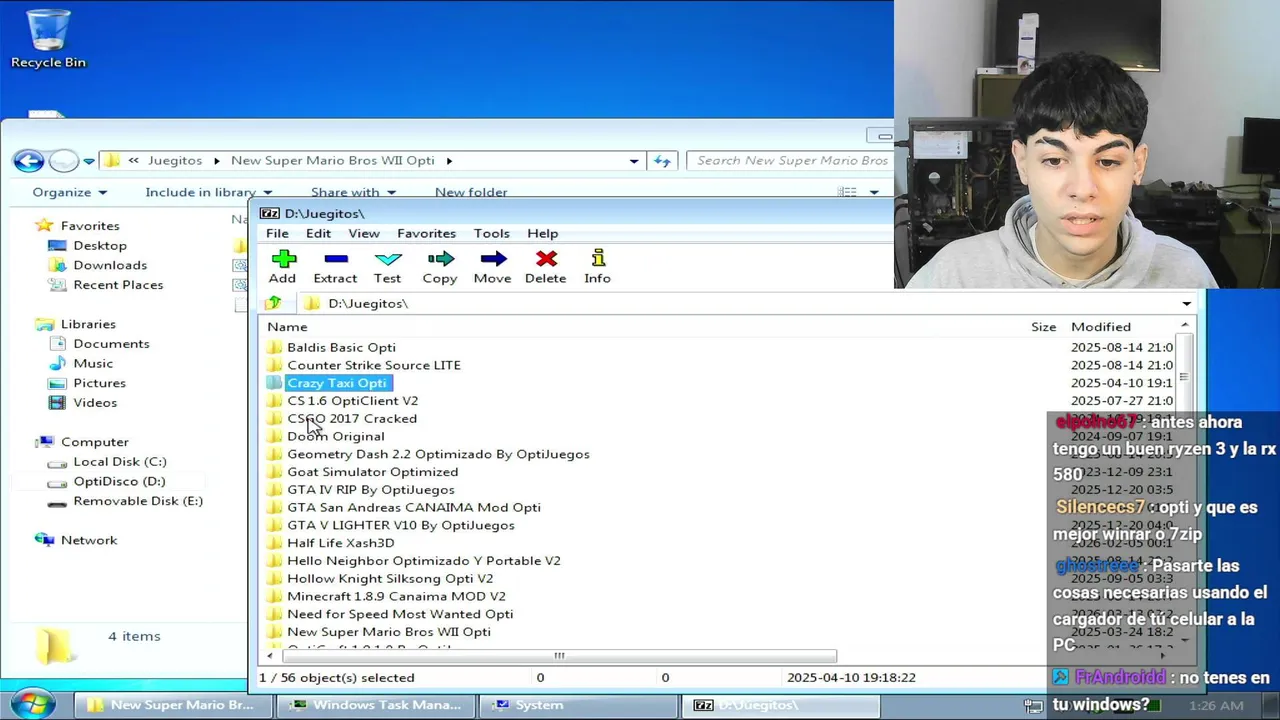This screenshot has height=720, width=1280.
Task: Select Network in Explorer sidebar
Action: click(89, 540)
